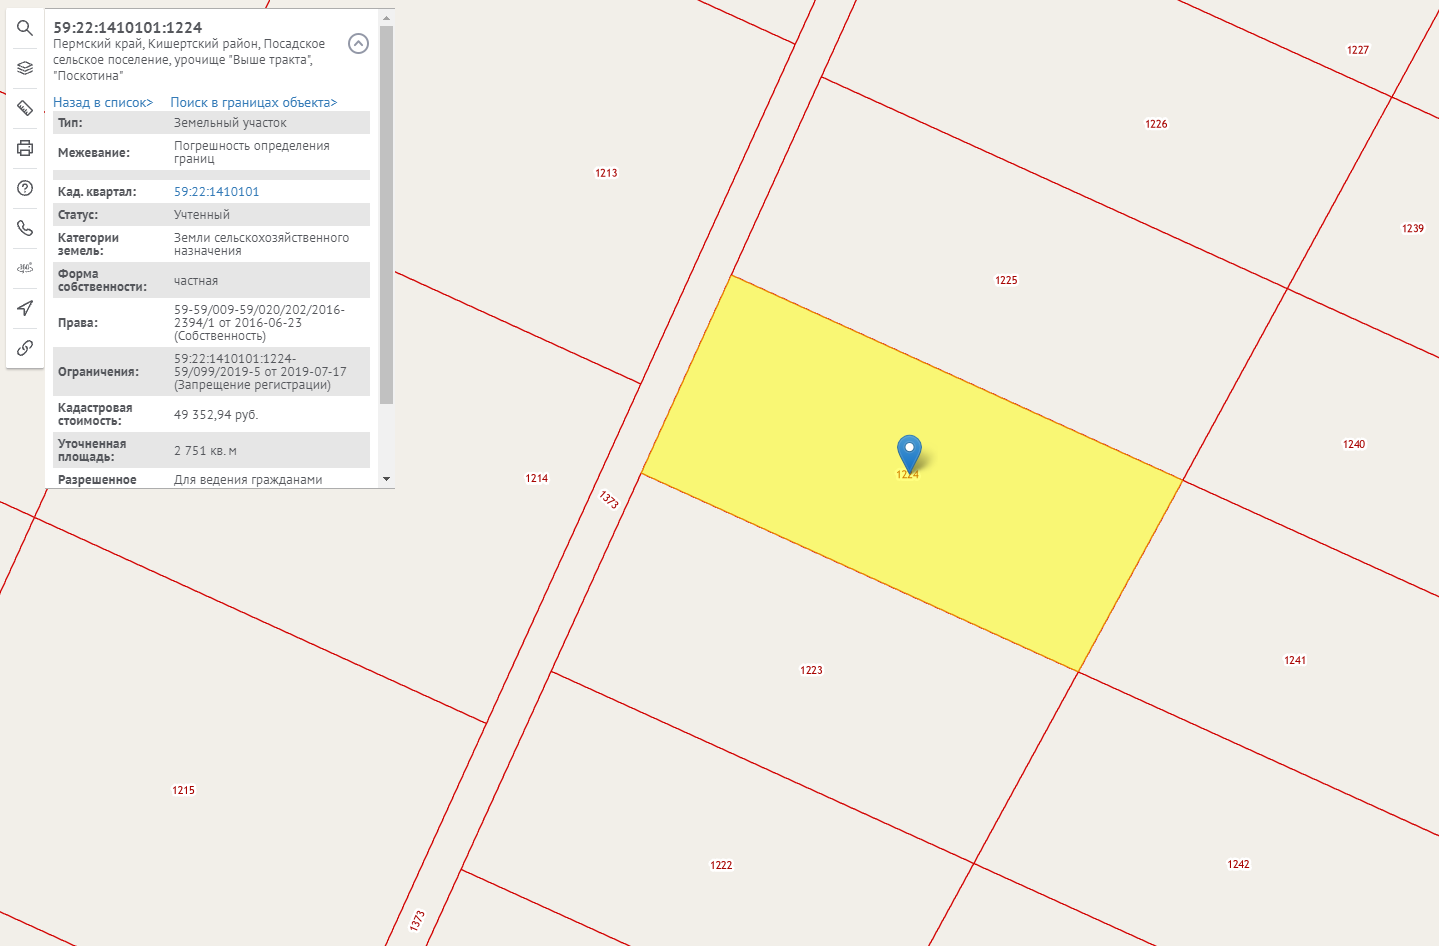
Task: Click the parcel address text 'Пермский край…'
Action: [189, 60]
